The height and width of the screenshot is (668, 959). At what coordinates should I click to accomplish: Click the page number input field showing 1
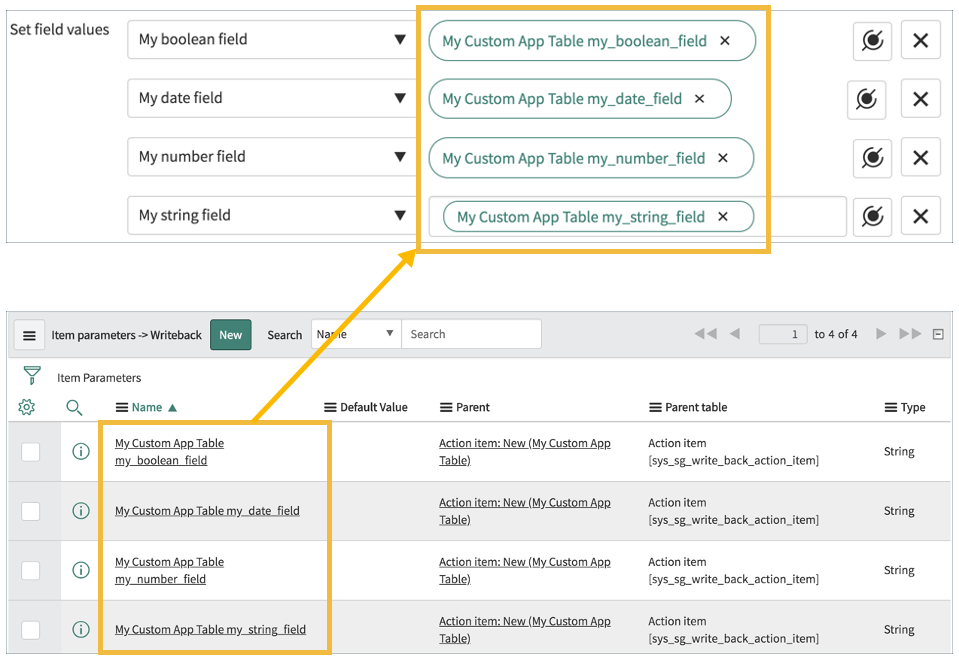783,334
